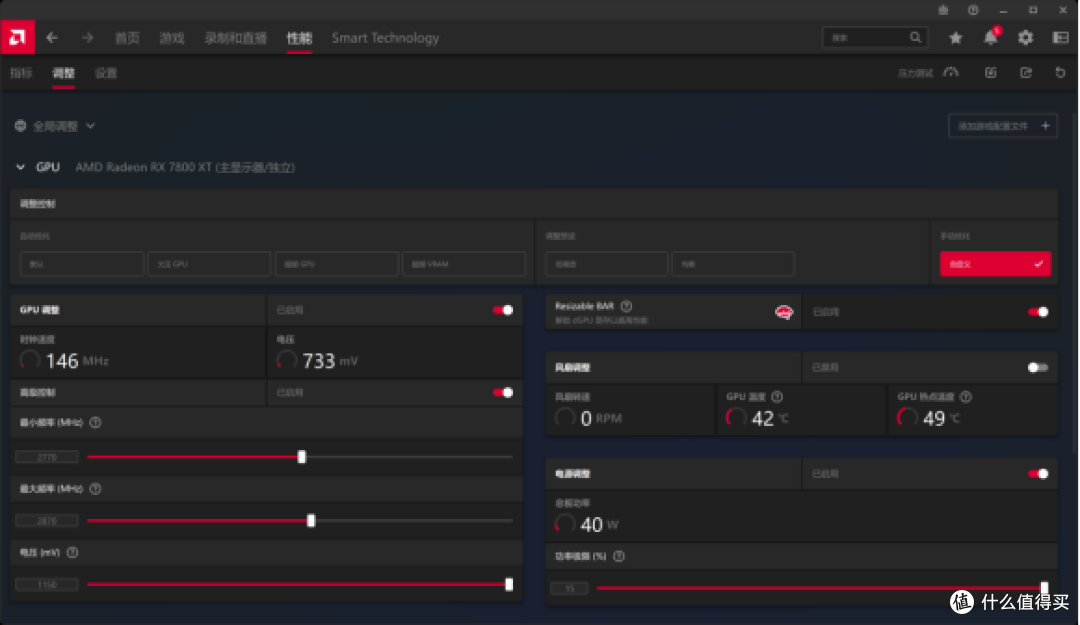Click the 最大频率 value box 2870
Image resolution: width=1080 pixels, height=625 pixels.
tap(47, 521)
